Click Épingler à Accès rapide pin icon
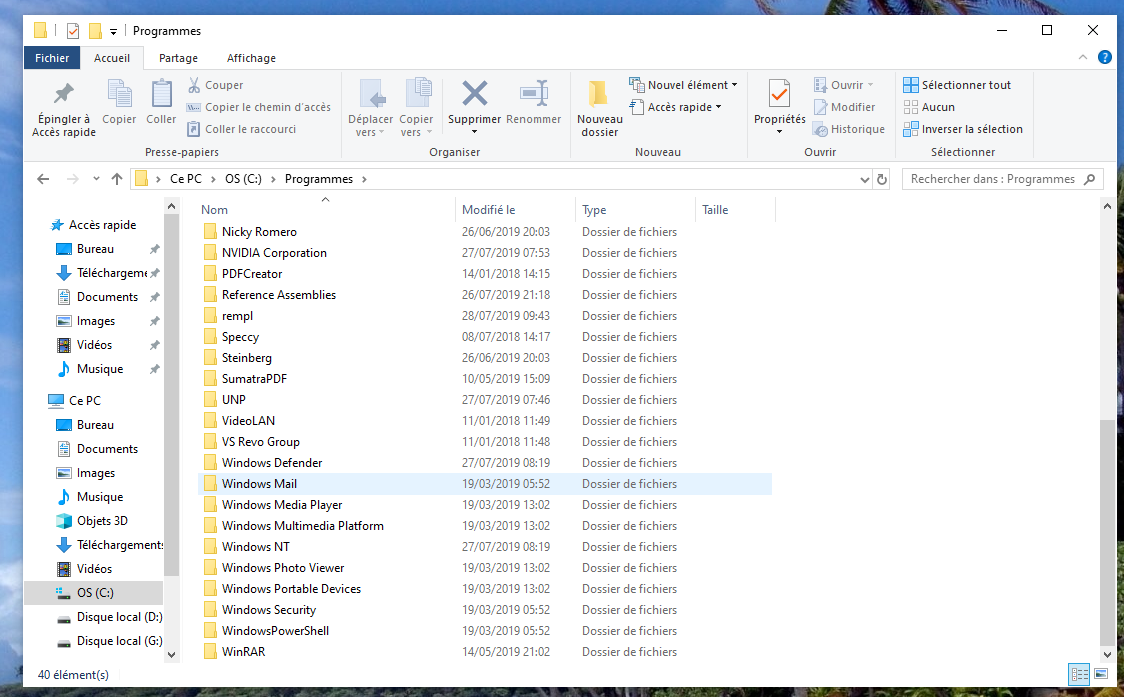1124x697 pixels. pyautogui.click(x=64, y=93)
